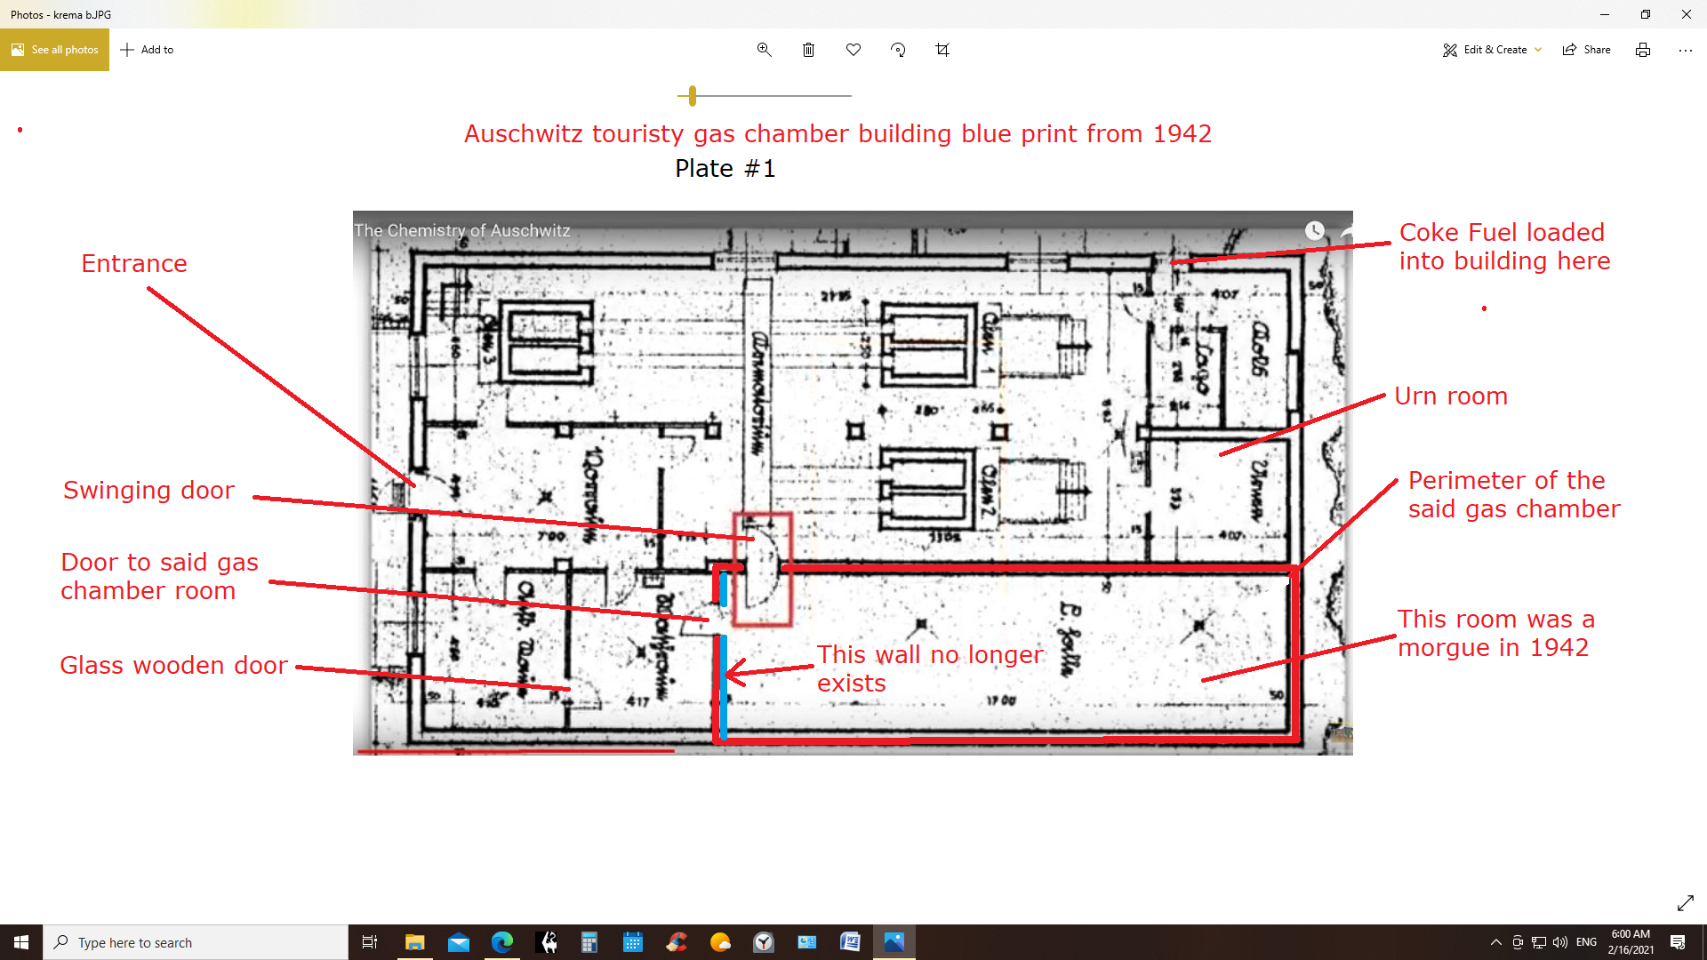Click the Zoom magnifier icon
The width and height of the screenshot is (1707, 960).
(764, 50)
